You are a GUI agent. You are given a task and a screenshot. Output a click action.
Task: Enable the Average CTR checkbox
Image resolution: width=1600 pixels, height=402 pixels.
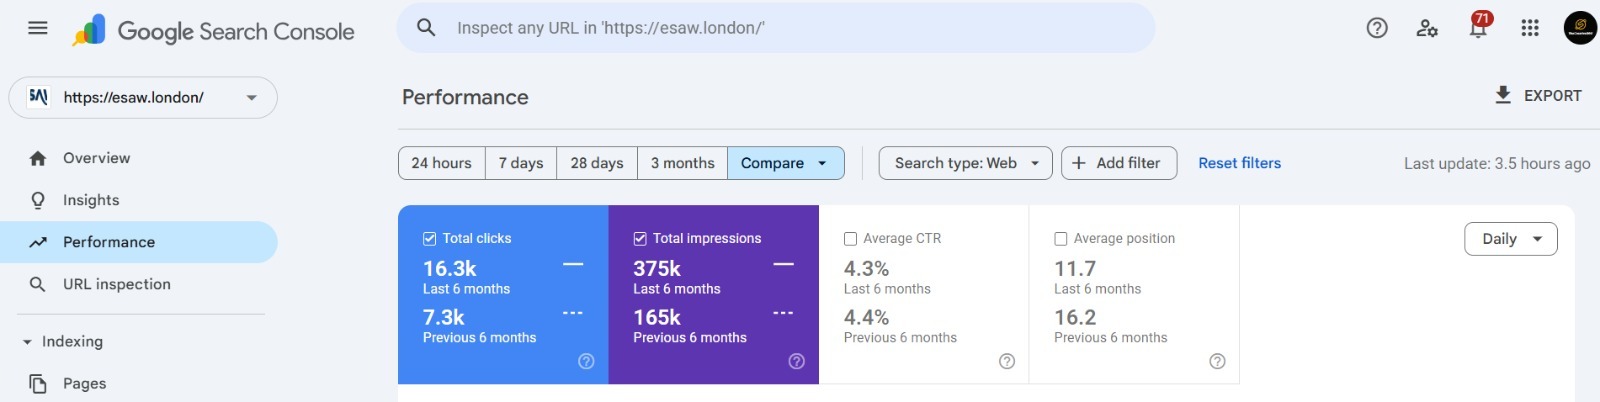pos(850,238)
